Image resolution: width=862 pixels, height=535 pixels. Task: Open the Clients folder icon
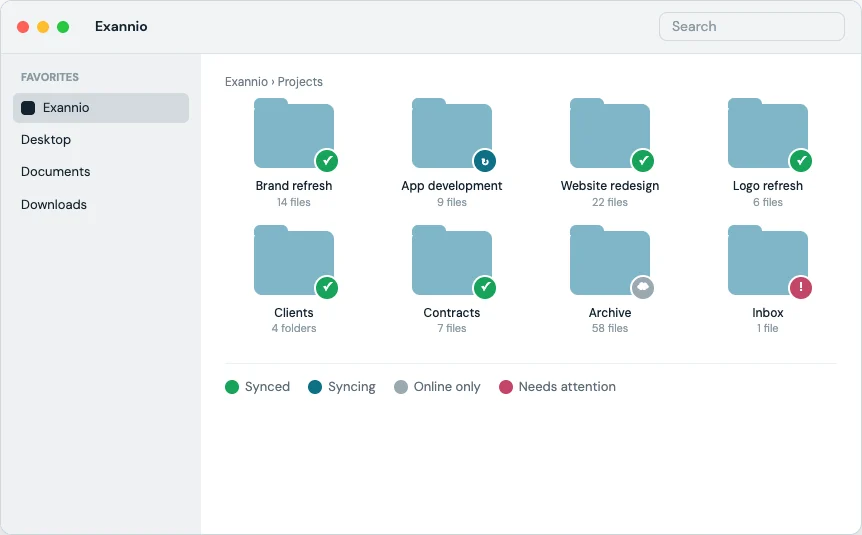pyautogui.click(x=294, y=260)
